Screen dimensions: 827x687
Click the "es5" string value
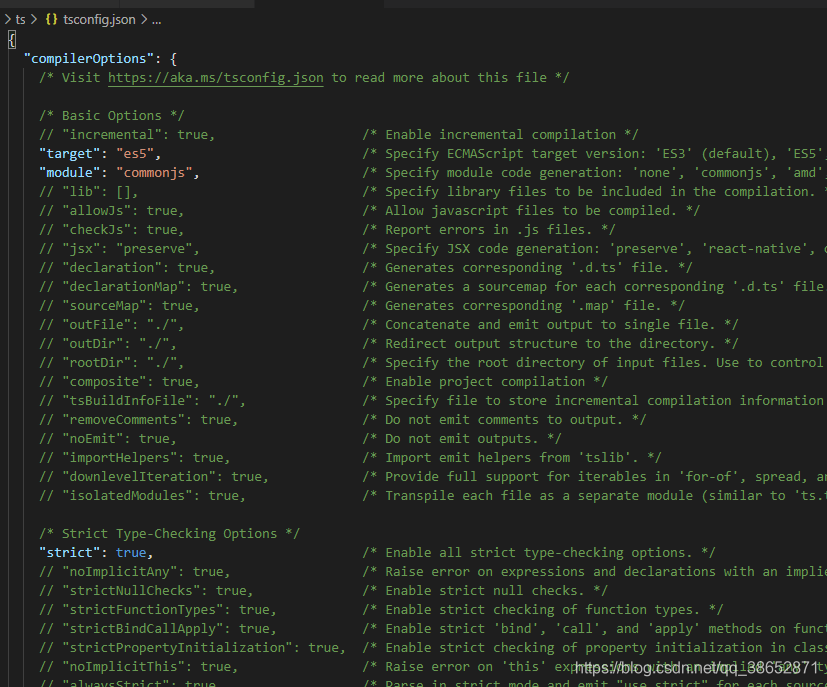(135, 153)
